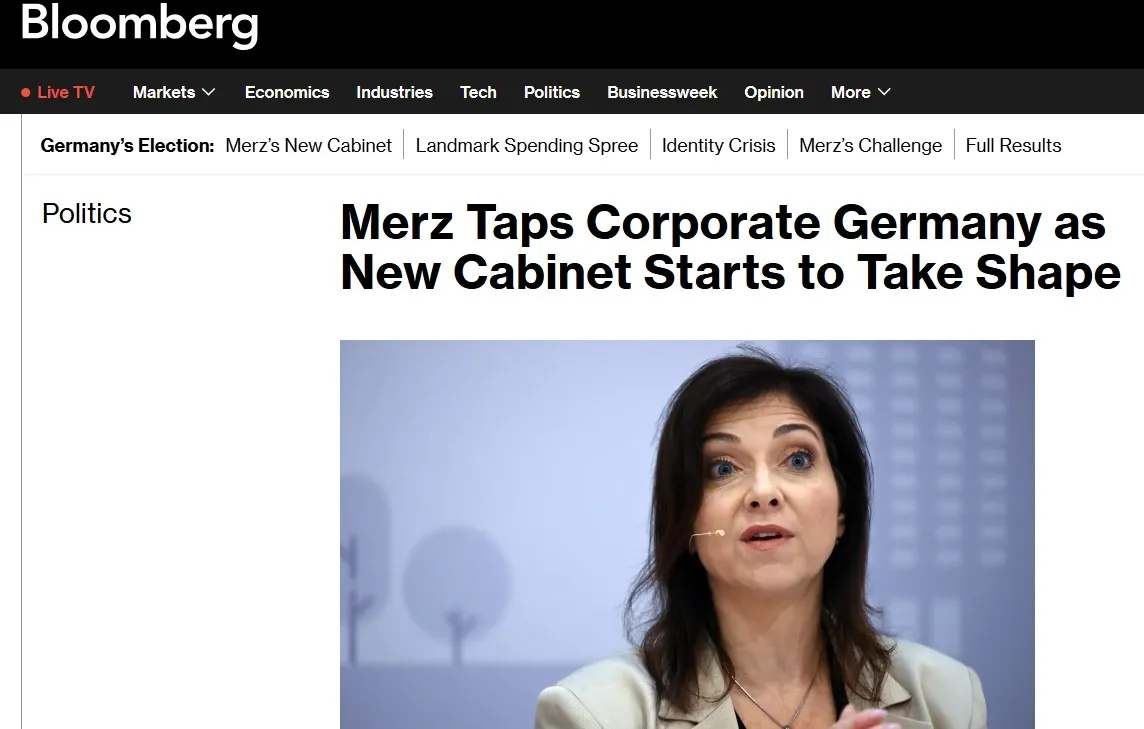Image resolution: width=1144 pixels, height=729 pixels.
Task: Open the Politics navigation item
Action: pyautogui.click(x=552, y=92)
